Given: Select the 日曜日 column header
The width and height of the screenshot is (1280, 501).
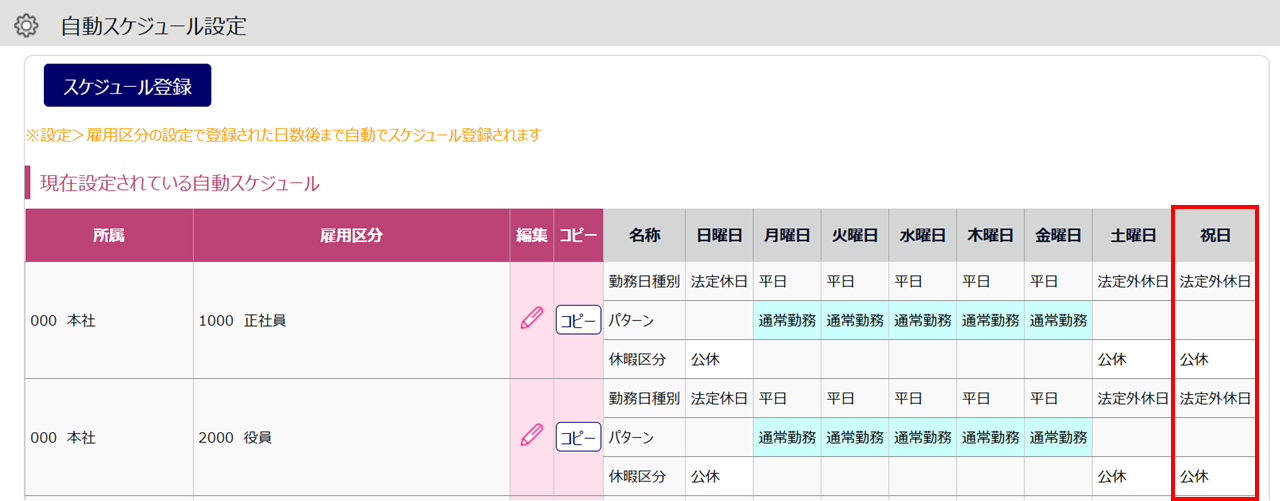Looking at the screenshot, I should point(719,235).
